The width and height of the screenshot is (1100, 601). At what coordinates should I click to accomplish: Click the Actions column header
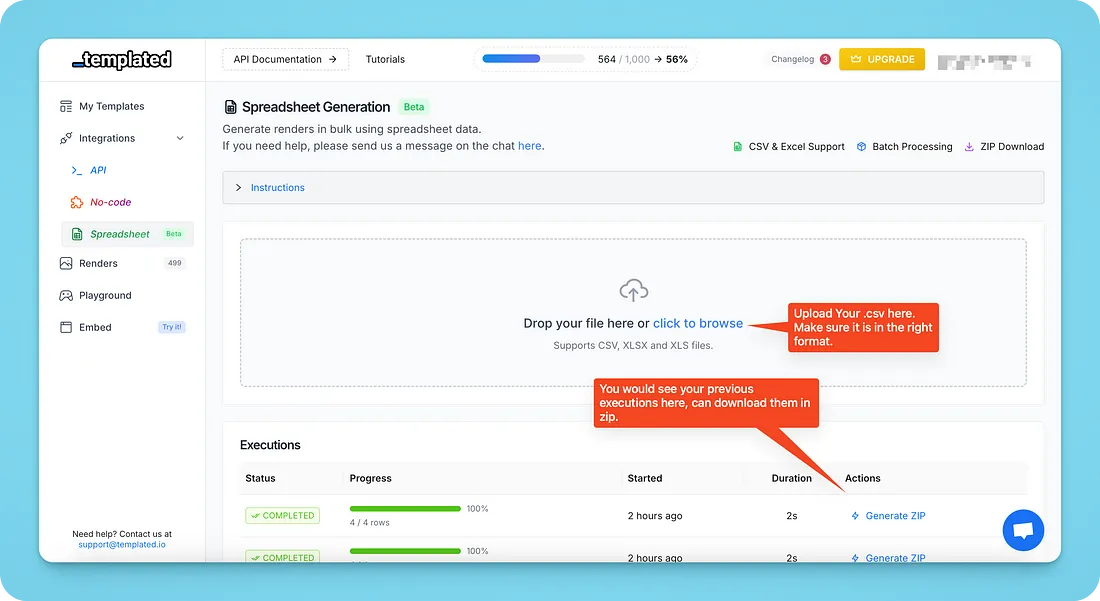862,479
